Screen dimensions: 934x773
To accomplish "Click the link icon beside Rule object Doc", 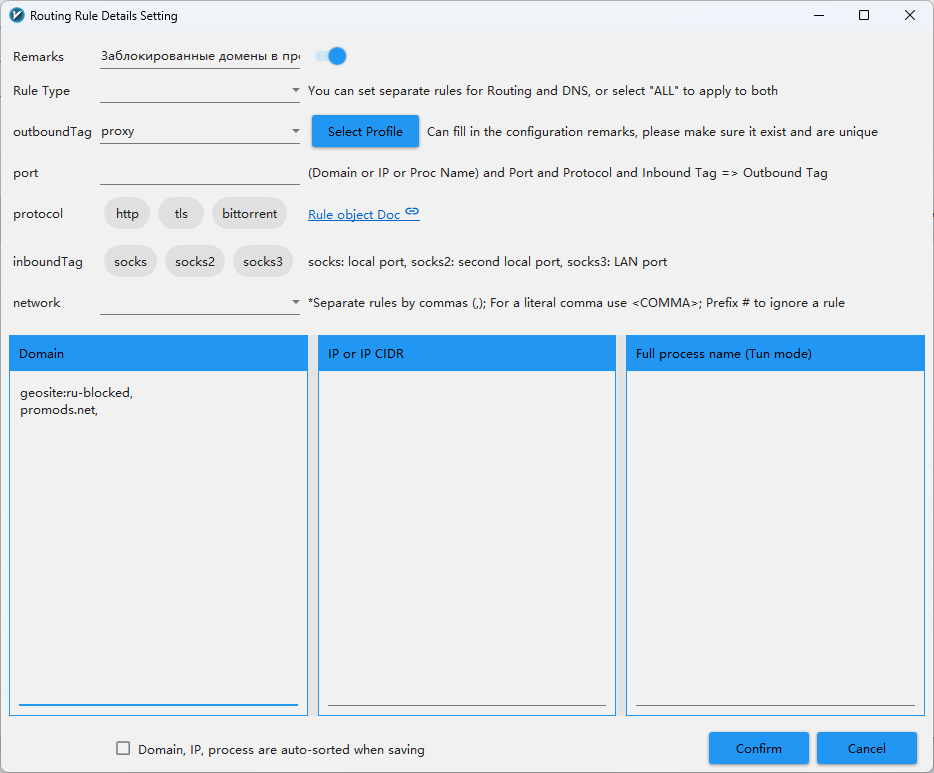I will coord(412,213).
